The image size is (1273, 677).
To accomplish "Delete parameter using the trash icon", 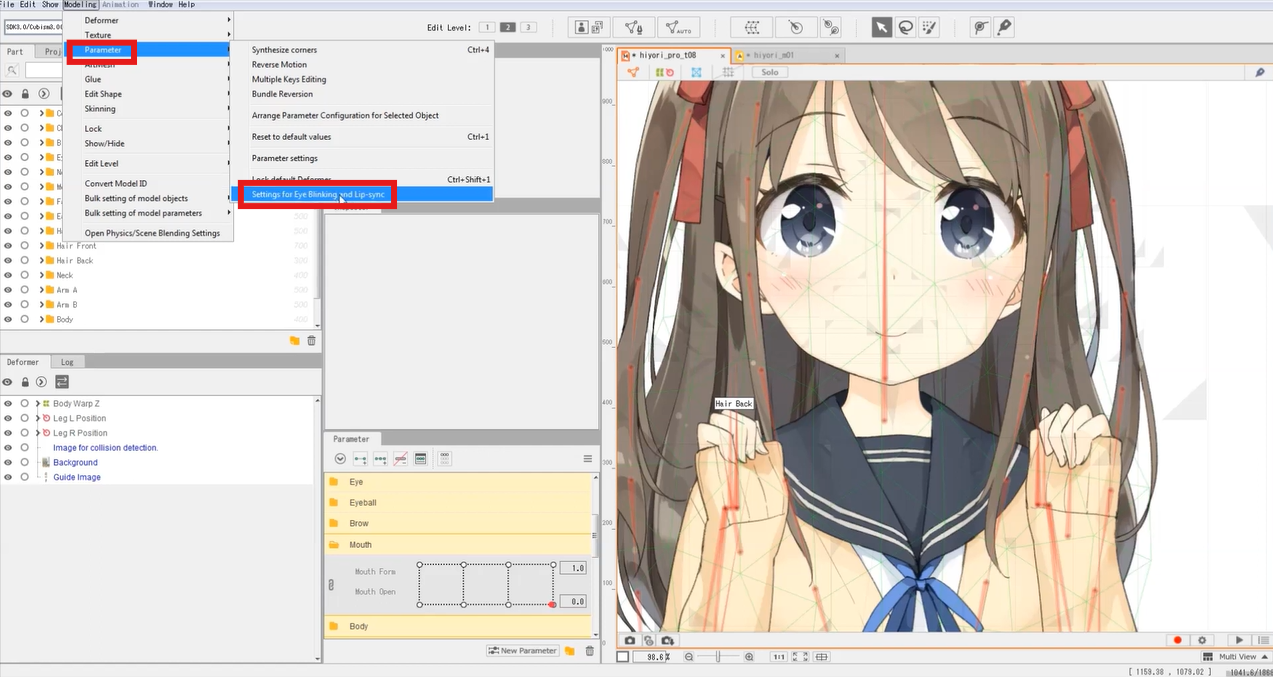I will 589,651.
